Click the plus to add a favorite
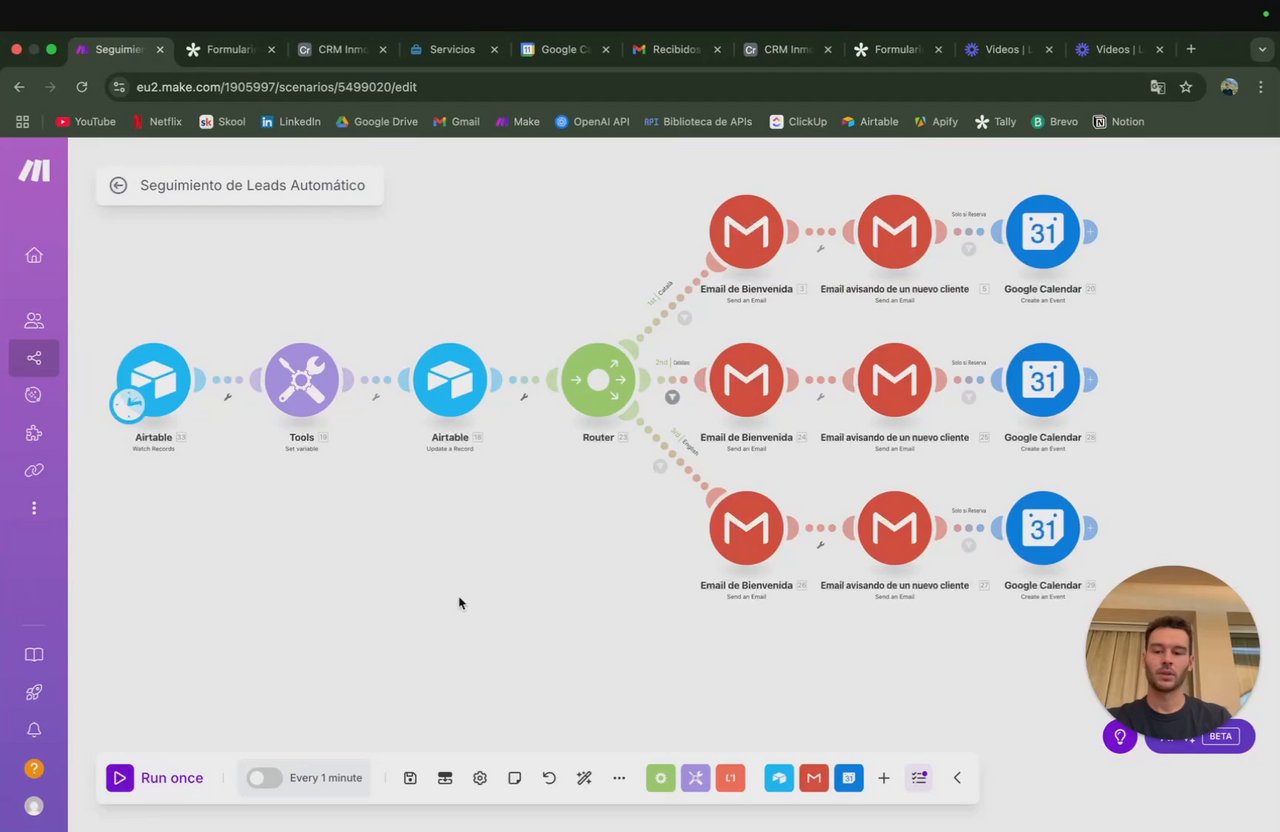 pyautogui.click(x=884, y=778)
